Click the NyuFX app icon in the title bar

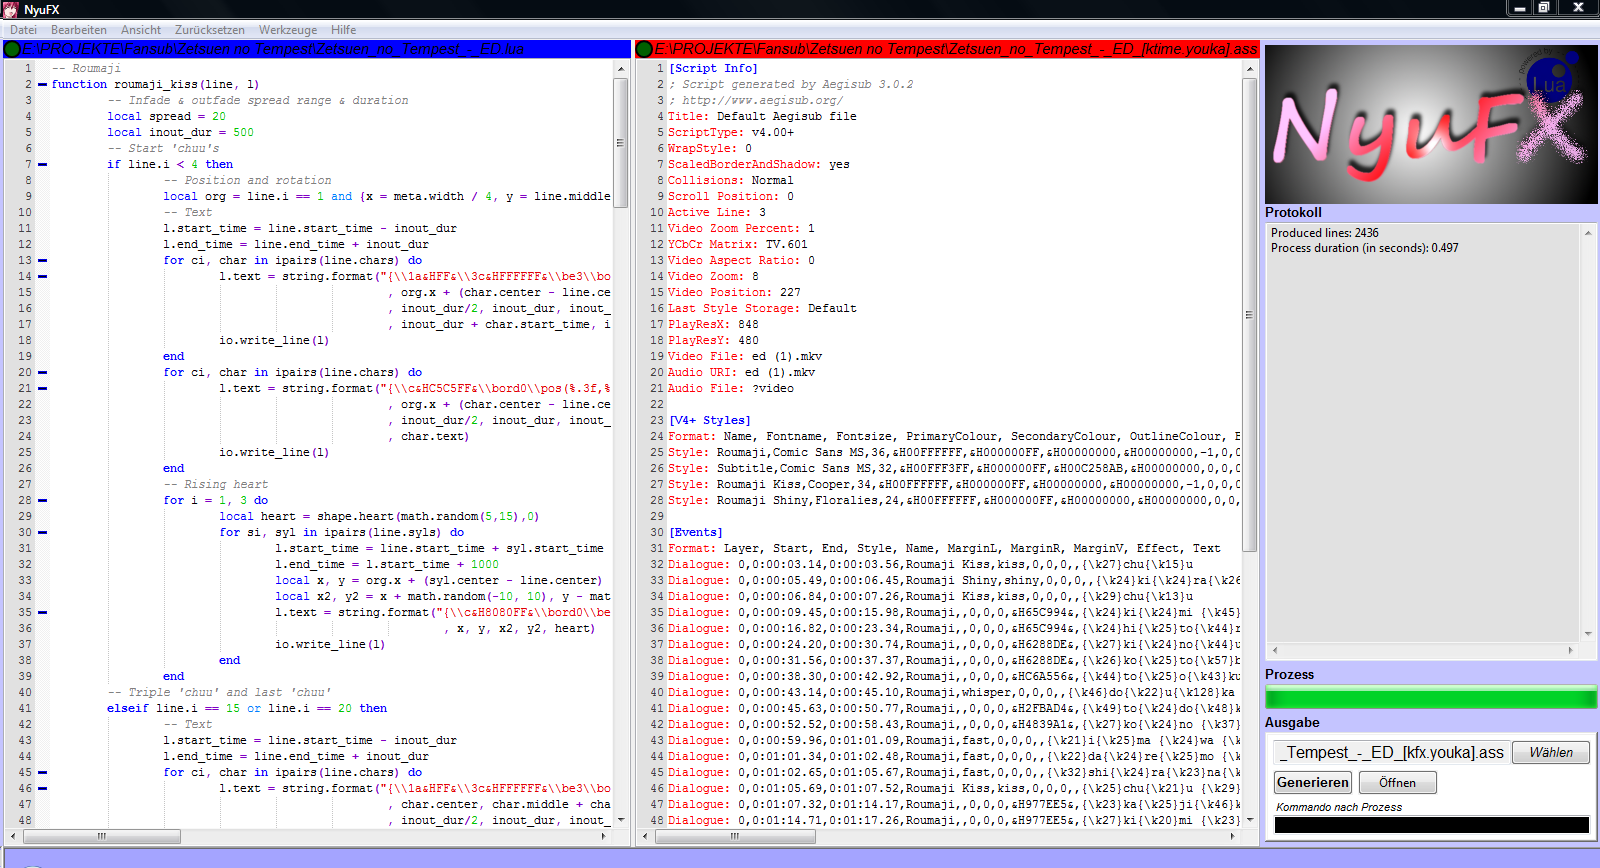tap(11, 9)
